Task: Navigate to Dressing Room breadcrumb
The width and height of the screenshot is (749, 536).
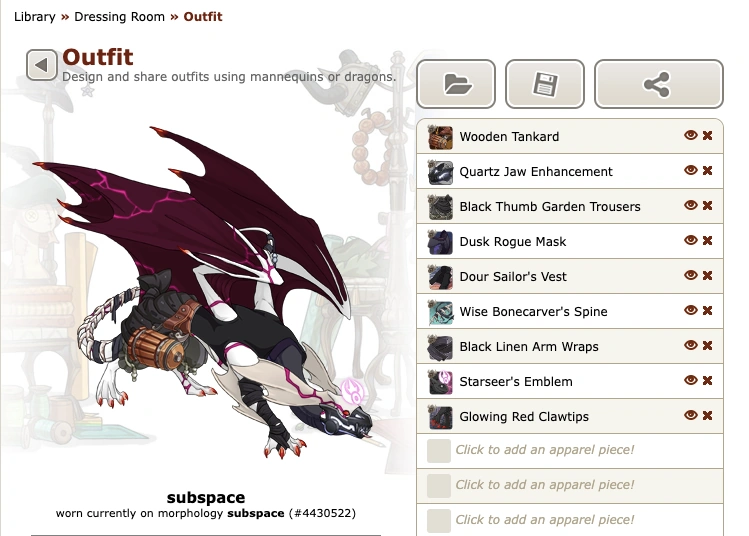Action: pos(119,17)
